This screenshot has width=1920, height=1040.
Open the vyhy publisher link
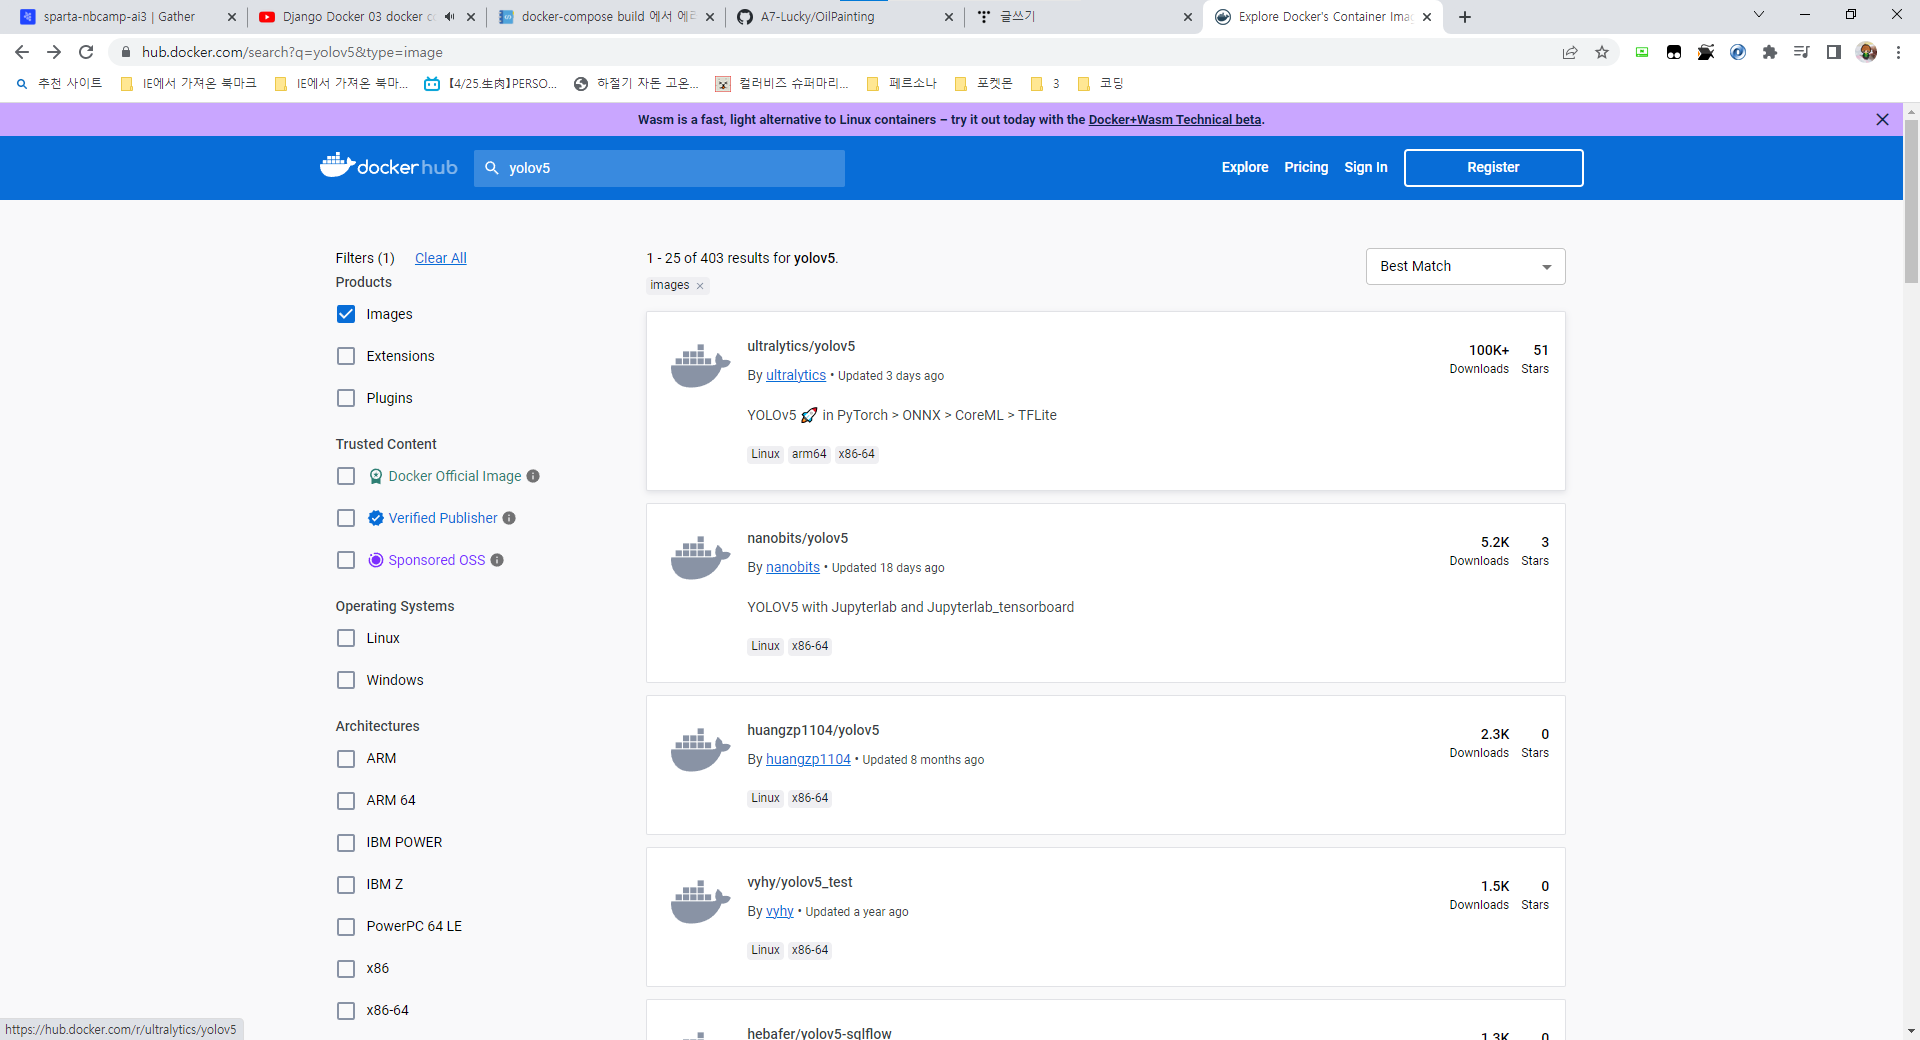pyautogui.click(x=780, y=911)
